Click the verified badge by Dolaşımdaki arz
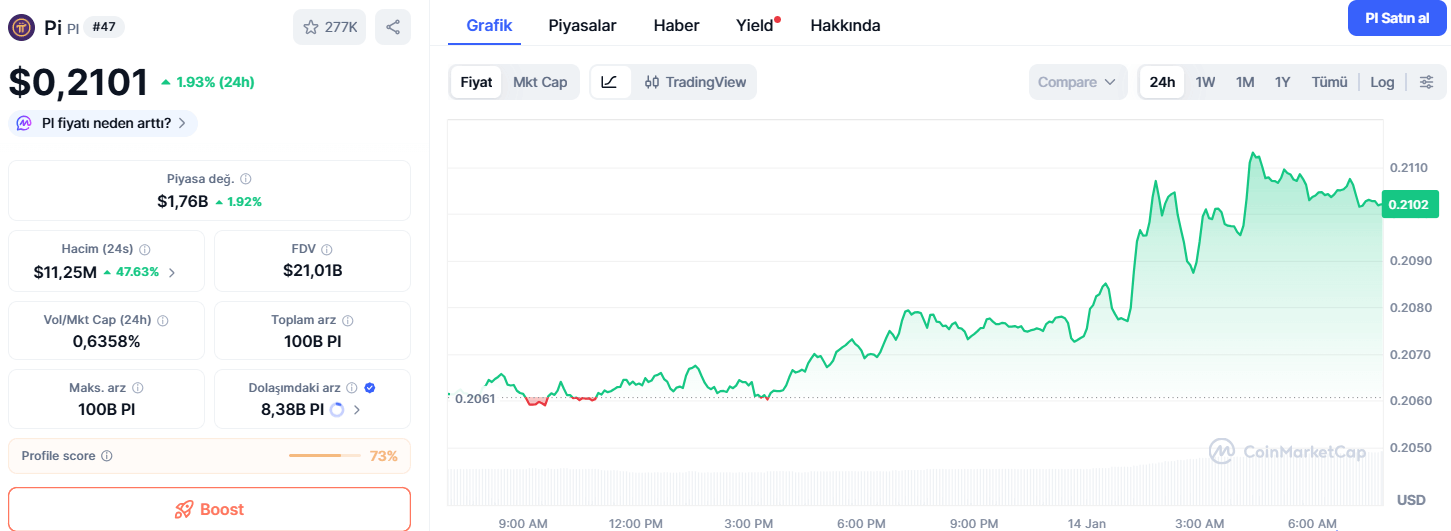Screen dimensions: 1451x531 (x=370, y=387)
